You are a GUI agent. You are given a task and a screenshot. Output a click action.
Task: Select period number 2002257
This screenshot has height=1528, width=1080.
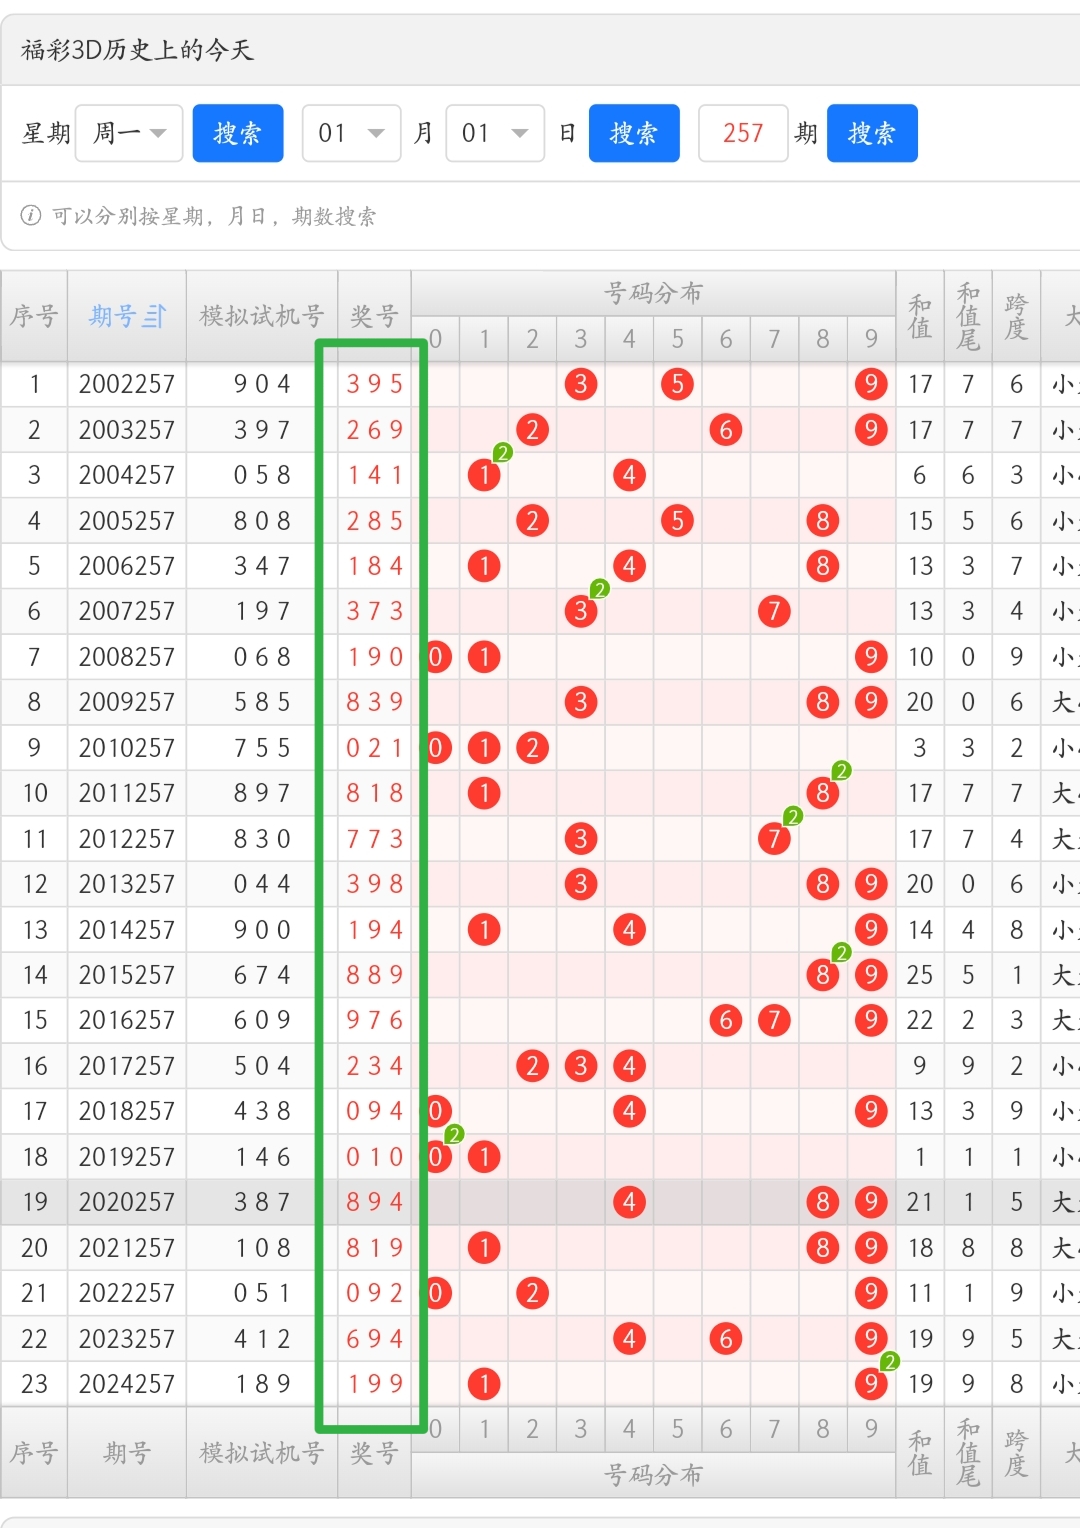click(127, 384)
